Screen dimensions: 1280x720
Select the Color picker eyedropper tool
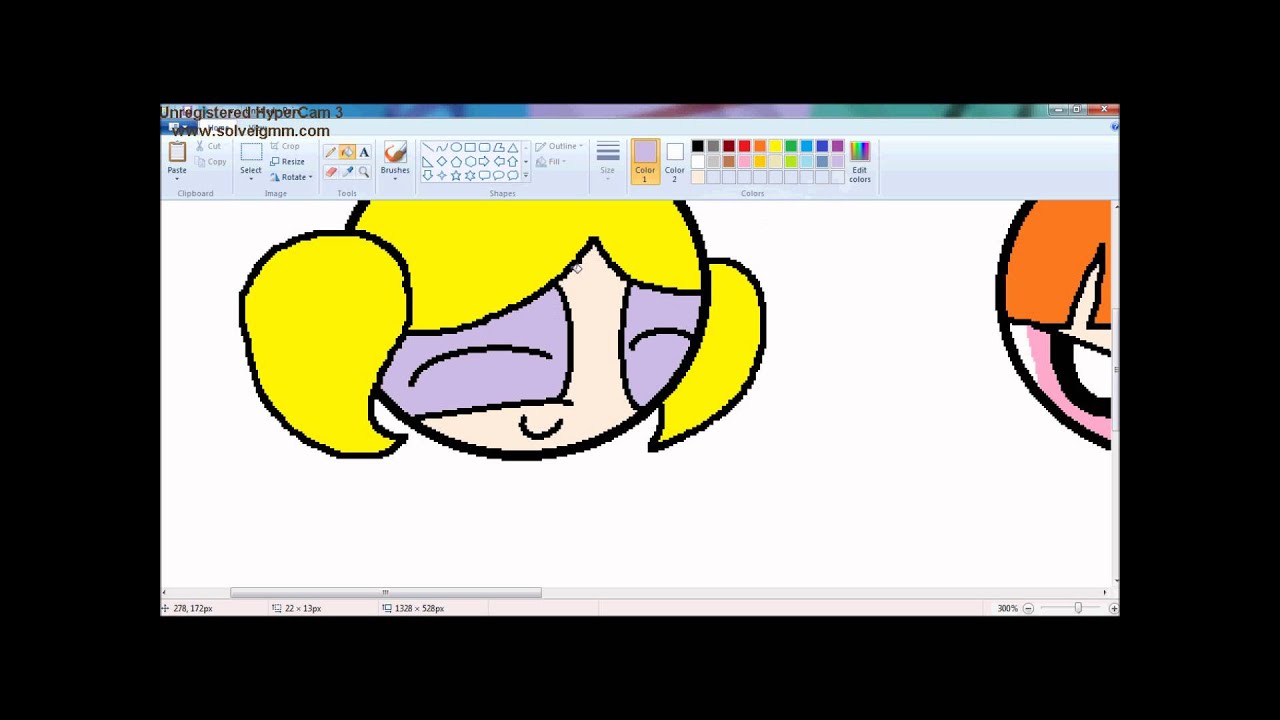[x=347, y=172]
